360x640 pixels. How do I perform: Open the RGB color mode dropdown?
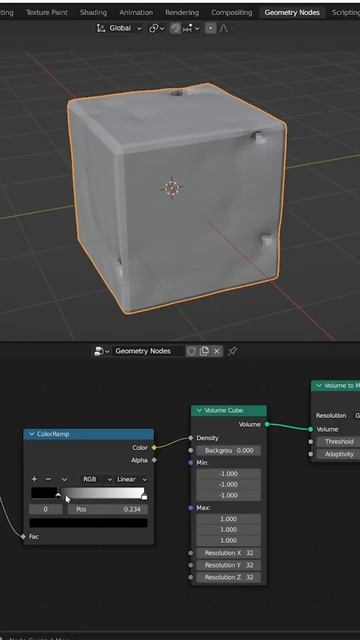[97, 479]
